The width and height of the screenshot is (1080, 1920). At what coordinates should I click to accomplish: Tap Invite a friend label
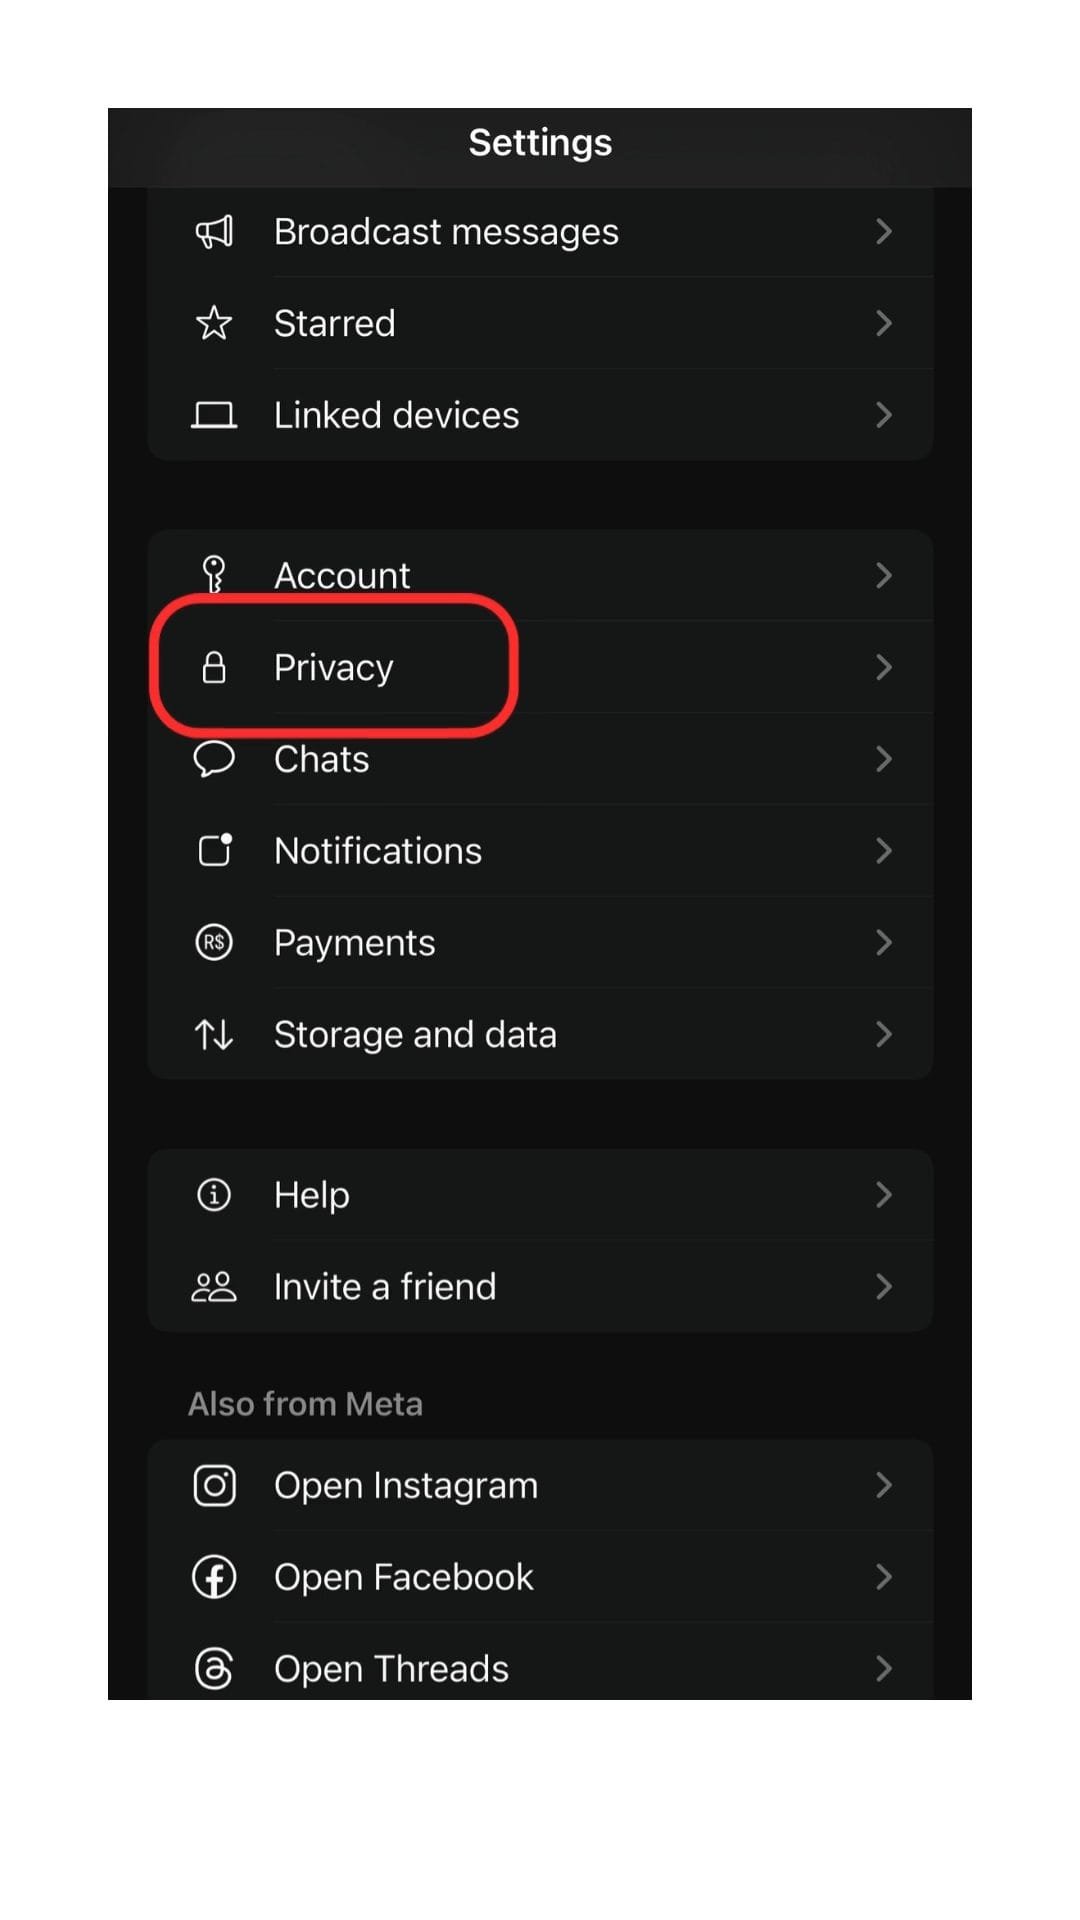[385, 1287]
